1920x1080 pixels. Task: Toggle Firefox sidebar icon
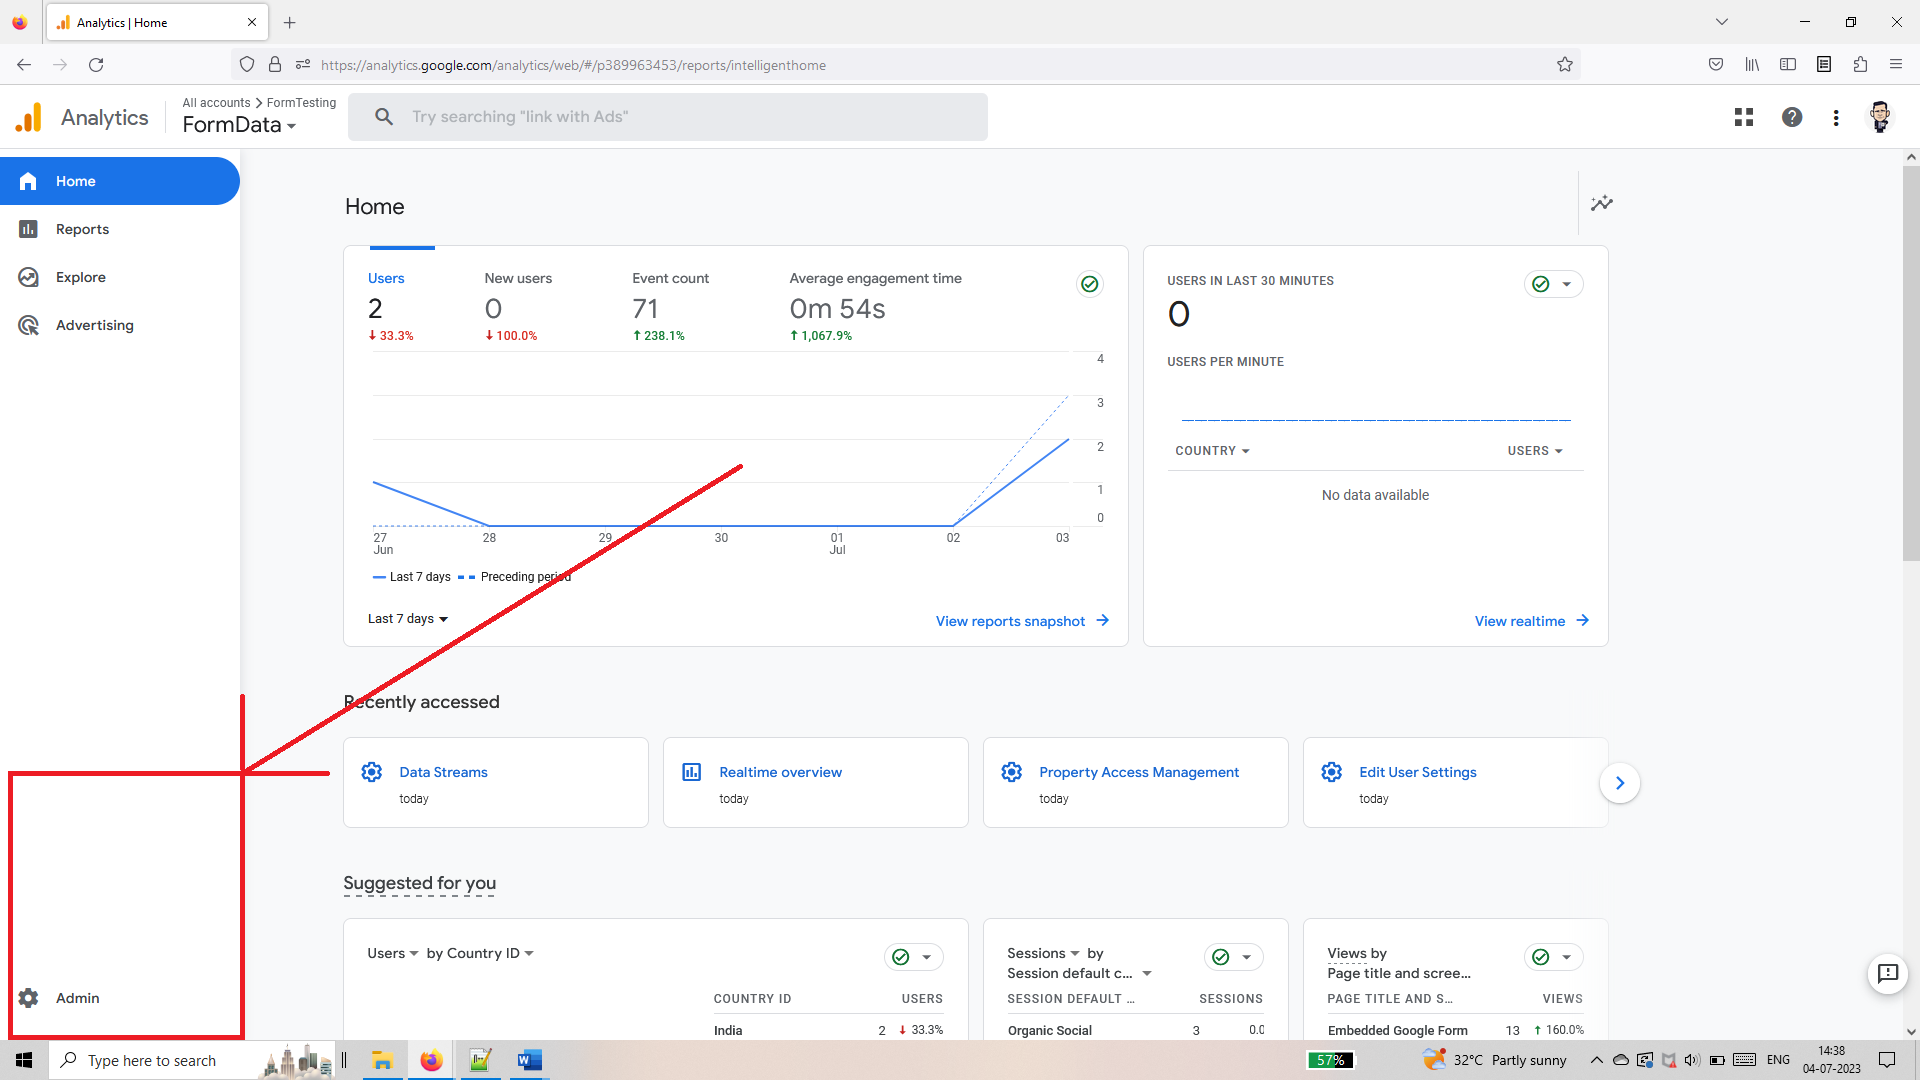pyautogui.click(x=1788, y=65)
